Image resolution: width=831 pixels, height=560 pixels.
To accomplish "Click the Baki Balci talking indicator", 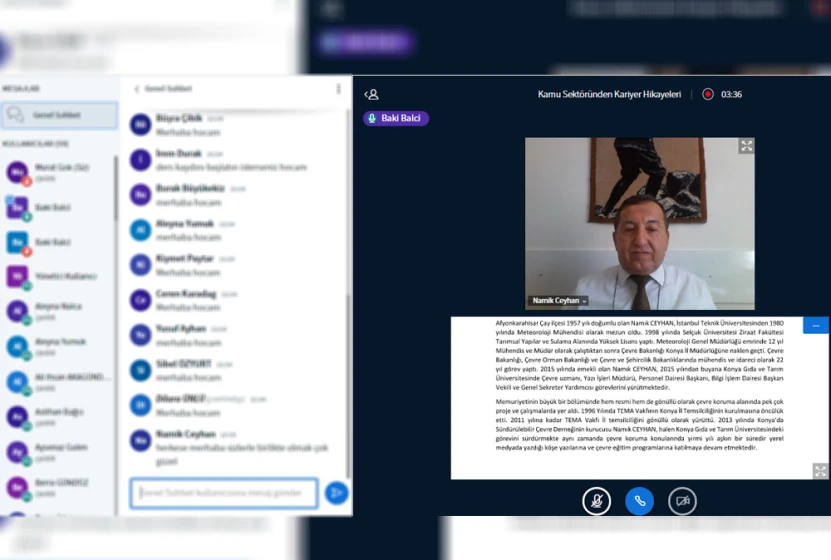I will pos(396,118).
